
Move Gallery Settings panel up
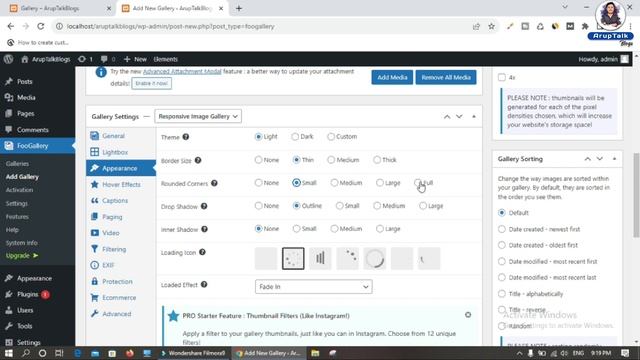pyautogui.click(x=447, y=117)
